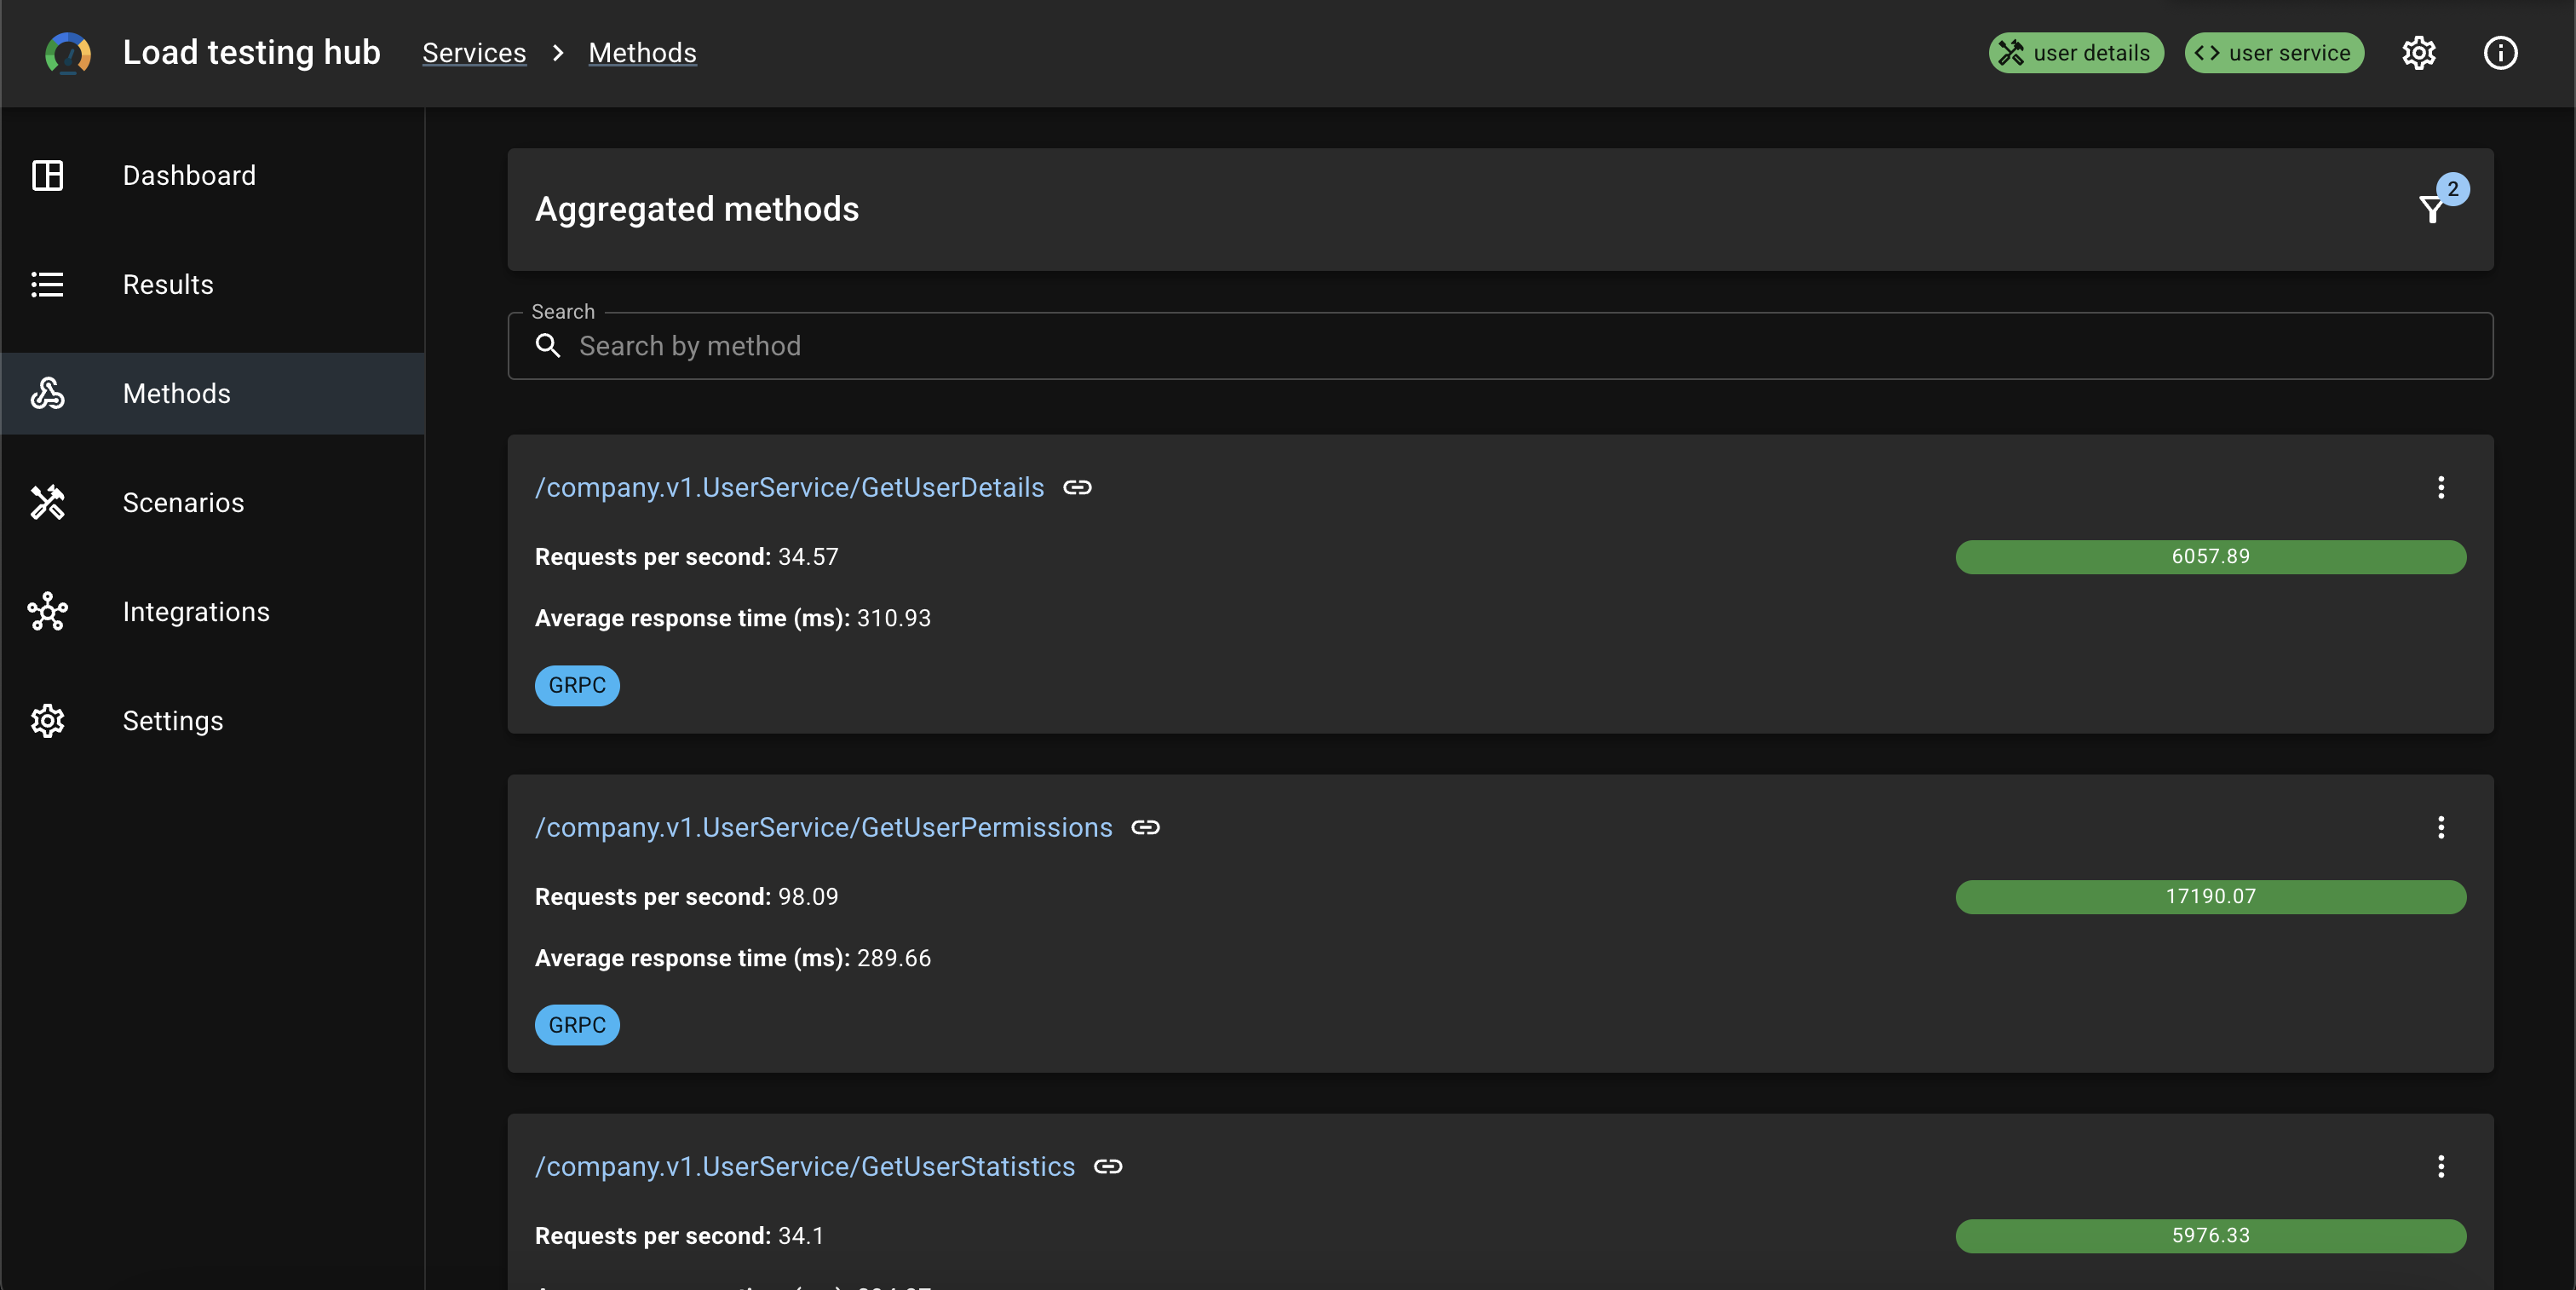Focus the Search by method field
The image size is (2576, 1290).
(x=1500, y=345)
